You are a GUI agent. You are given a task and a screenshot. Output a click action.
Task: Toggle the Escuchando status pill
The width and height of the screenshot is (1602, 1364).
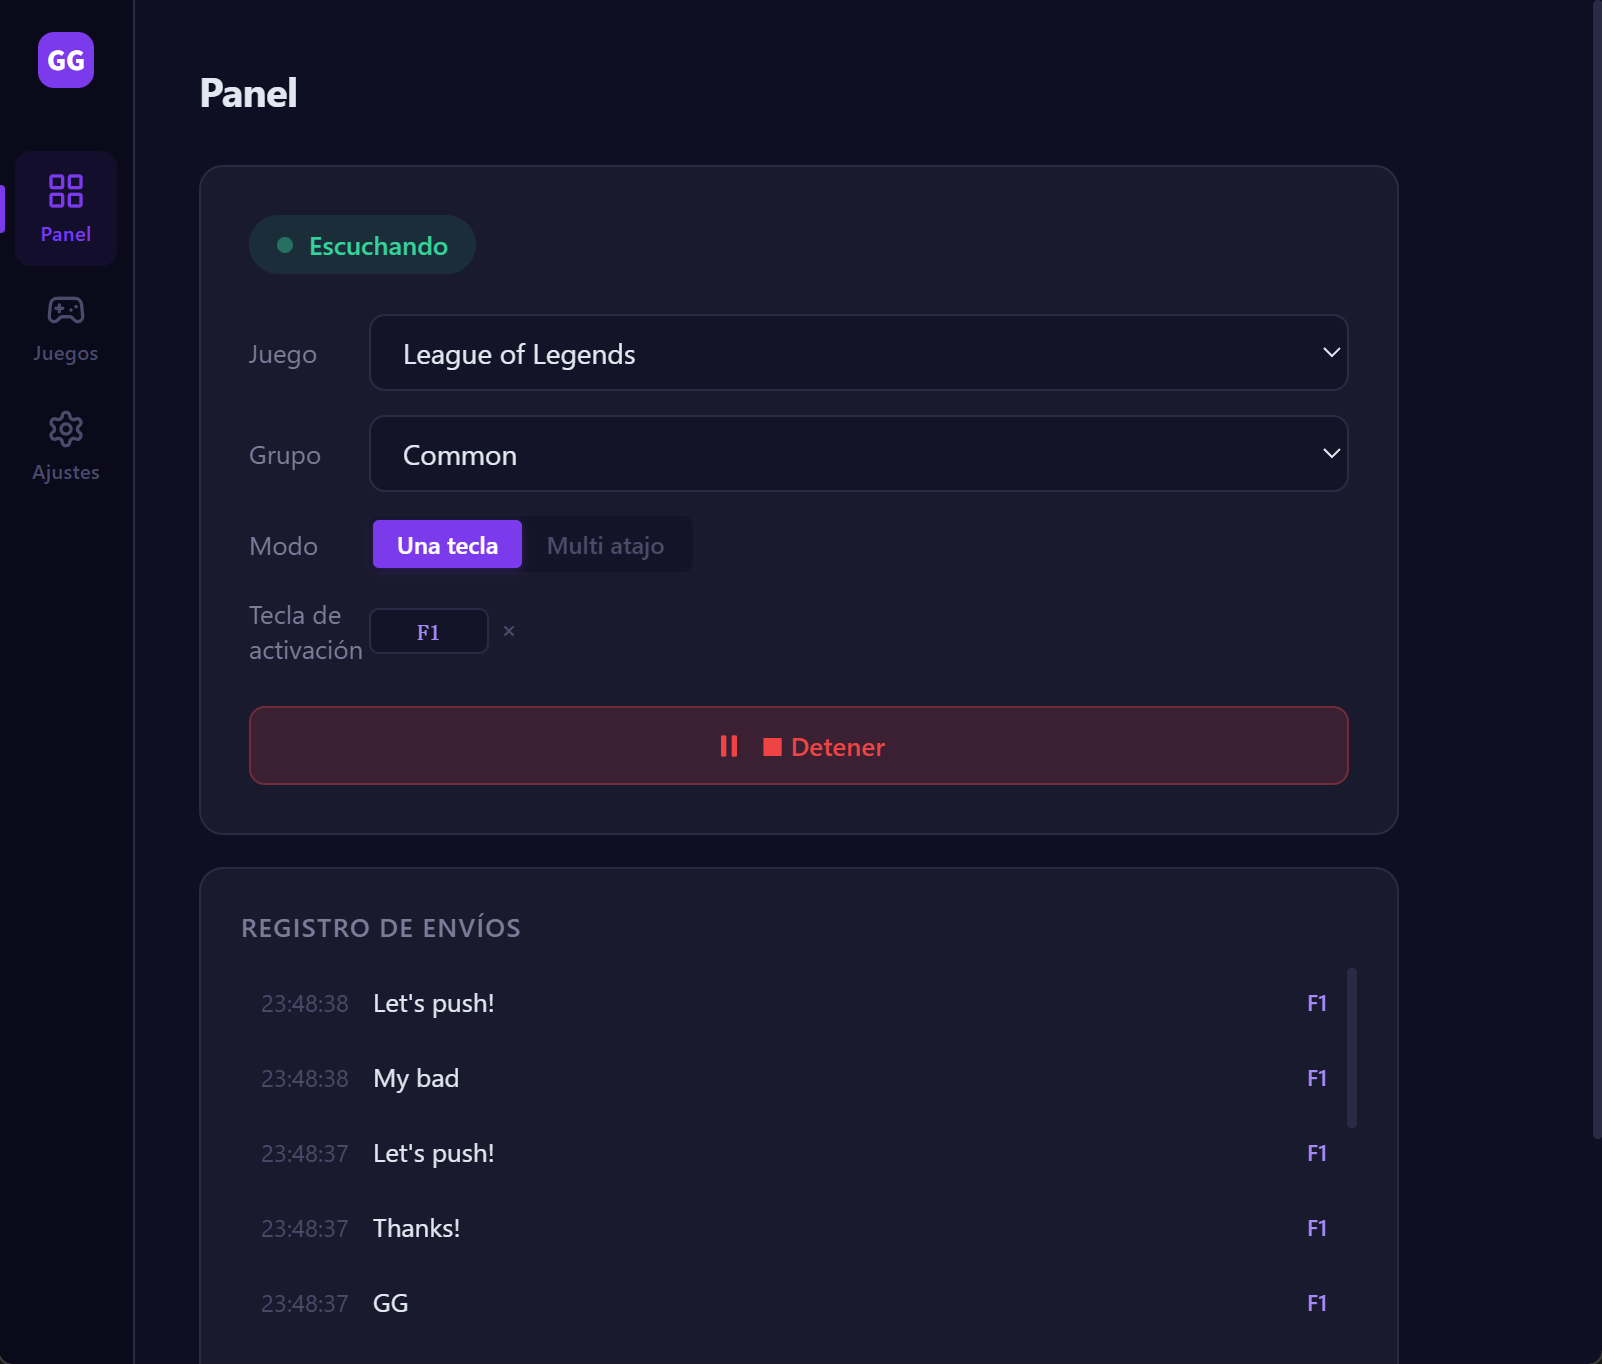[x=362, y=244]
